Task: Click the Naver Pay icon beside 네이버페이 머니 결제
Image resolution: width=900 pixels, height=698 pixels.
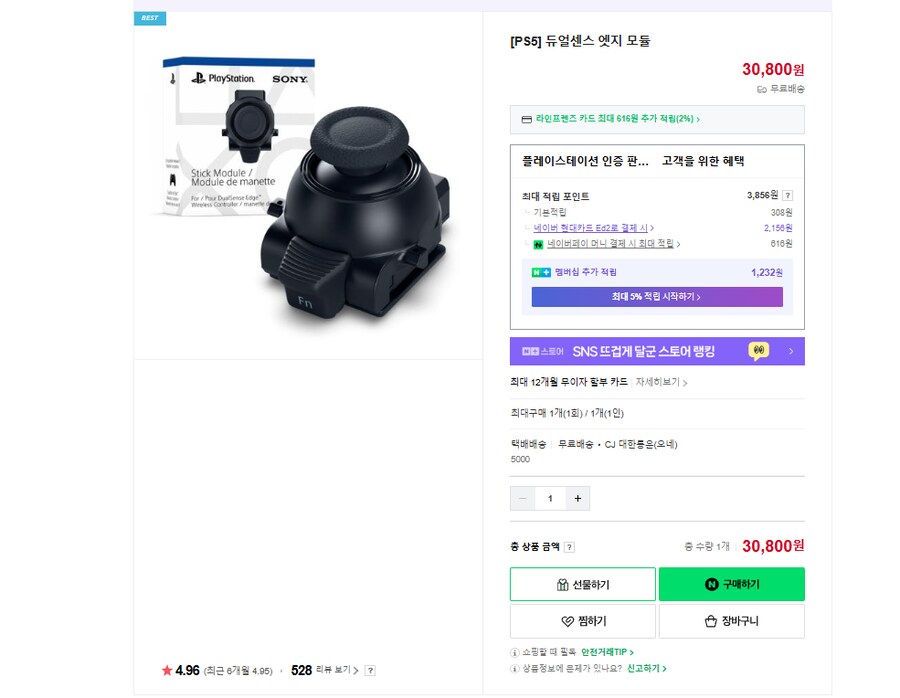Action: (539, 243)
